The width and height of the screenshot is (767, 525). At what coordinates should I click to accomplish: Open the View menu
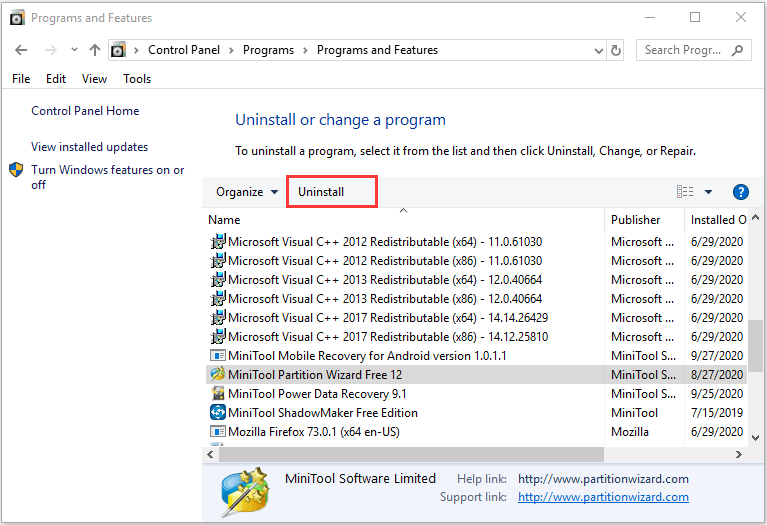click(x=94, y=79)
